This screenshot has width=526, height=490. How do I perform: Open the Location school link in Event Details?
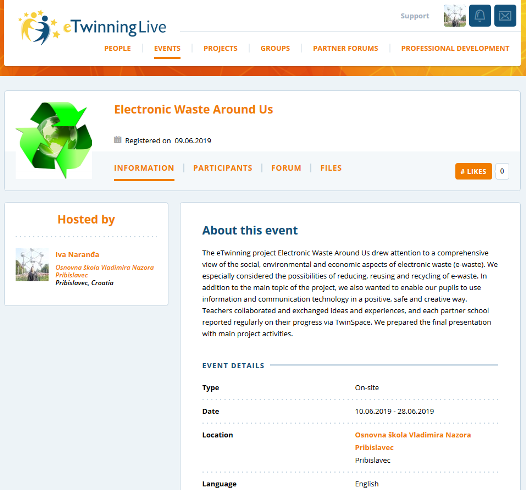tap(413, 441)
